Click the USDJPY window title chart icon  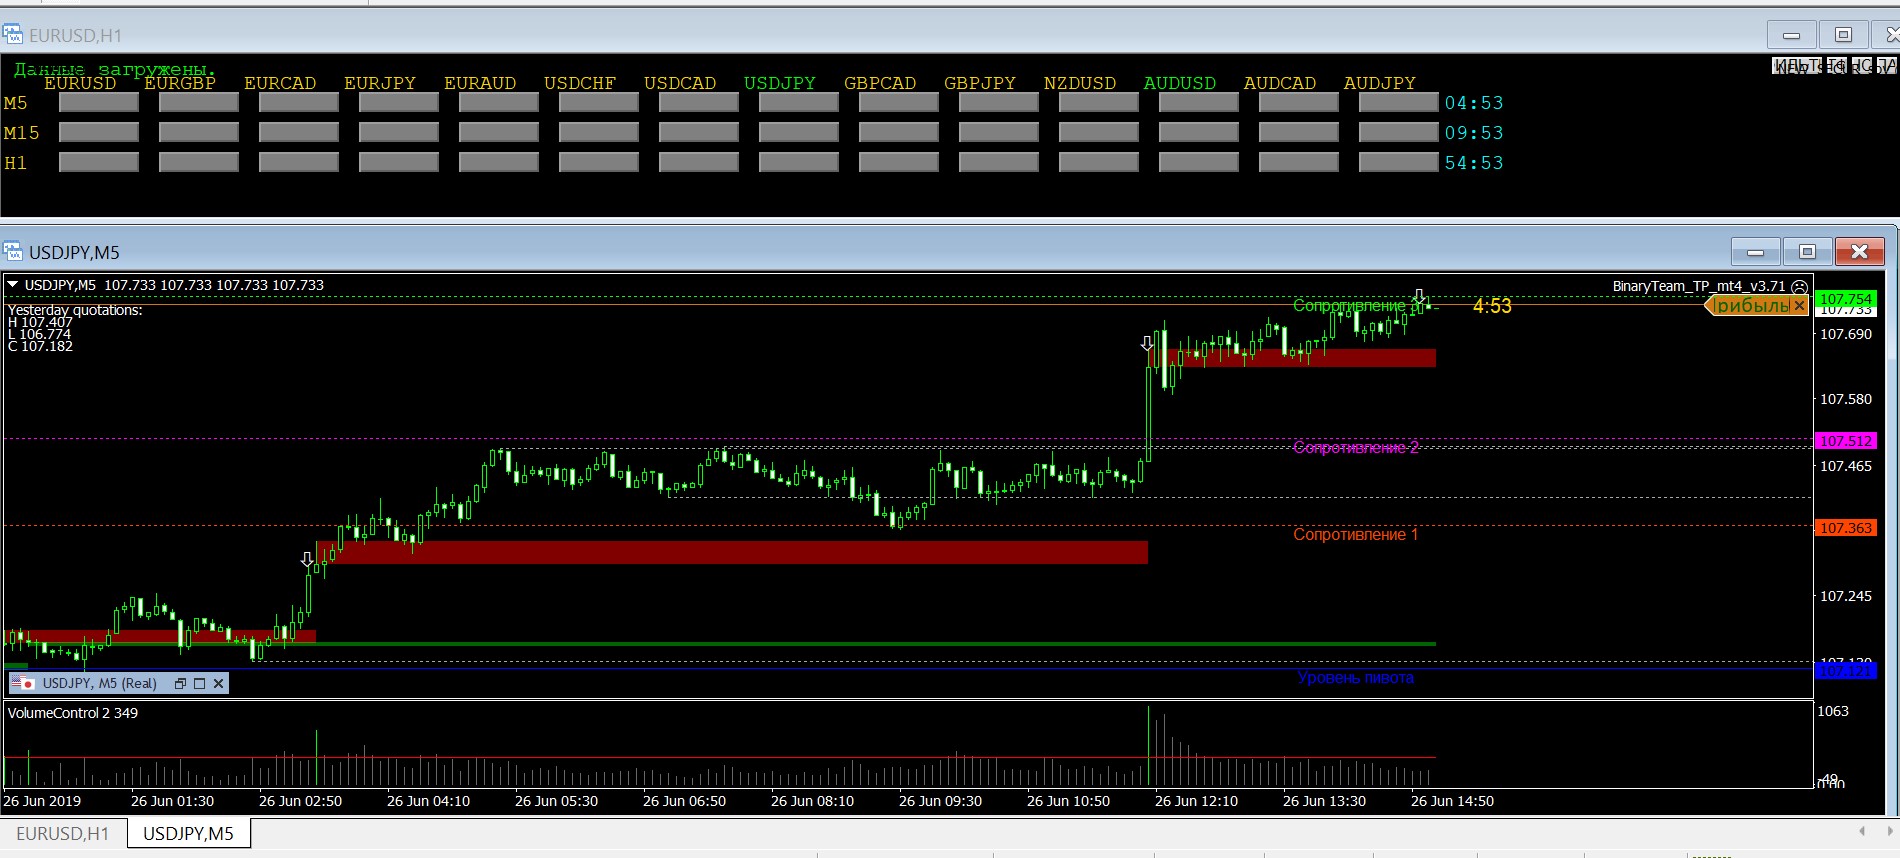13,251
